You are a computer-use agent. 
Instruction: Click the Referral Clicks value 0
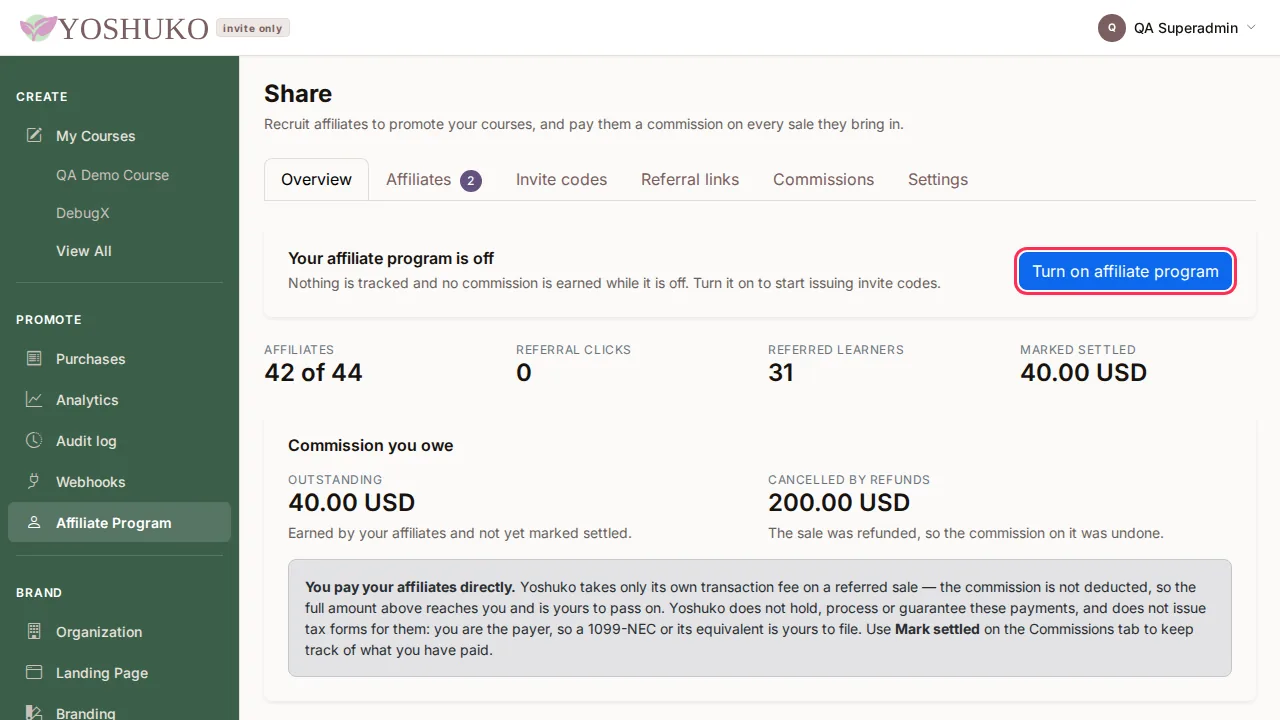pos(524,373)
